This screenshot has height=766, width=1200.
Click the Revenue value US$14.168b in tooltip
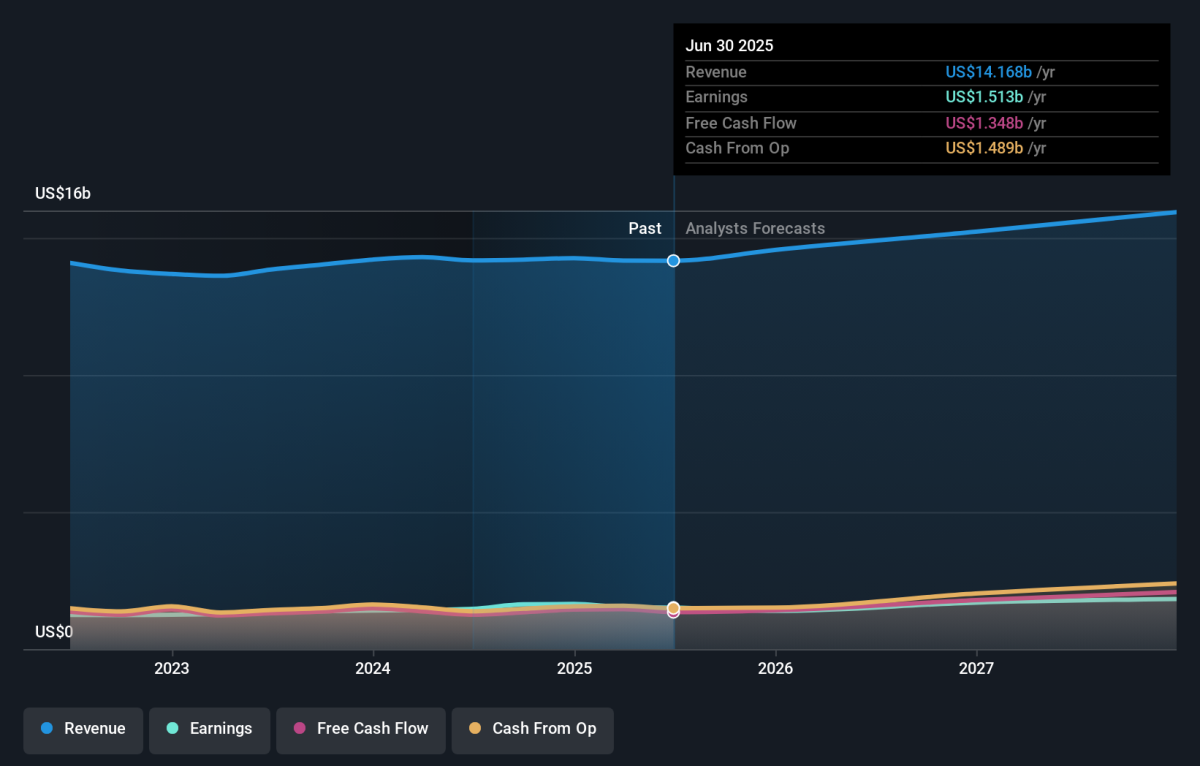(989, 72)
